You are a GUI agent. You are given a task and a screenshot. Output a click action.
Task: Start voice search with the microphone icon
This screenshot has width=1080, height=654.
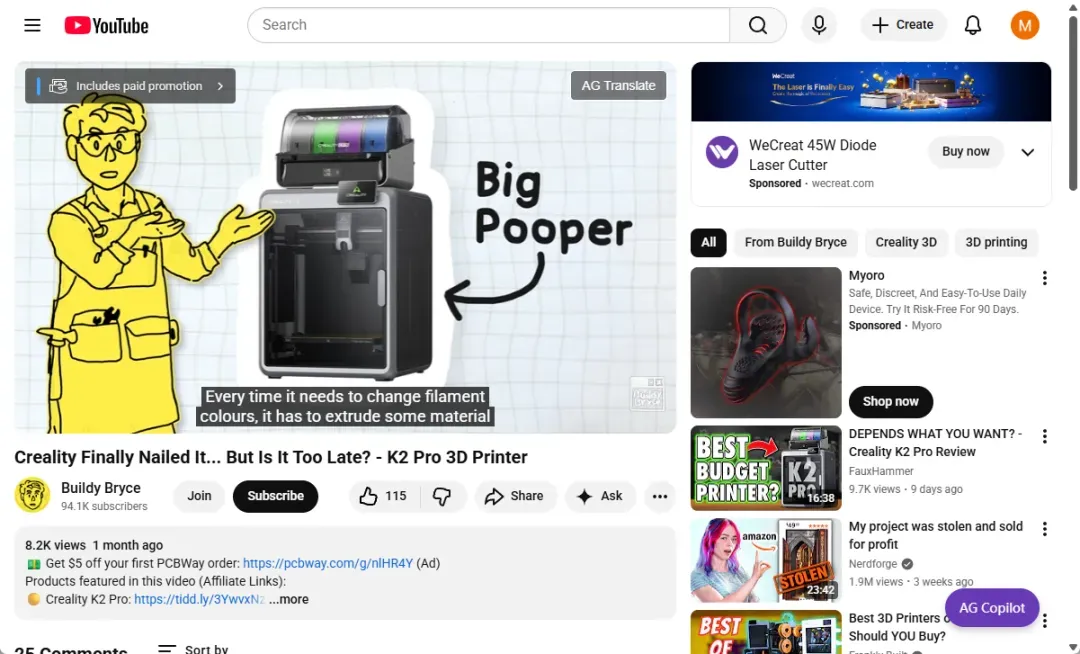click(x=819, y=25)
